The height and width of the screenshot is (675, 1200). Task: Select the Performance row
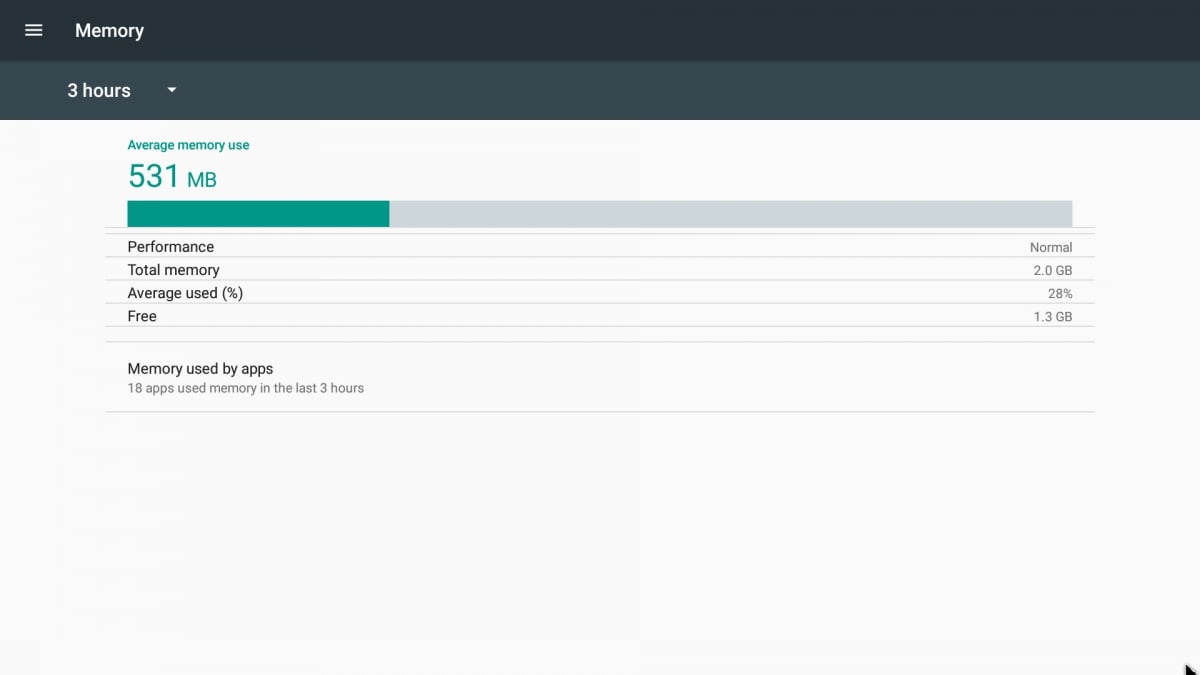coord(600,246)
